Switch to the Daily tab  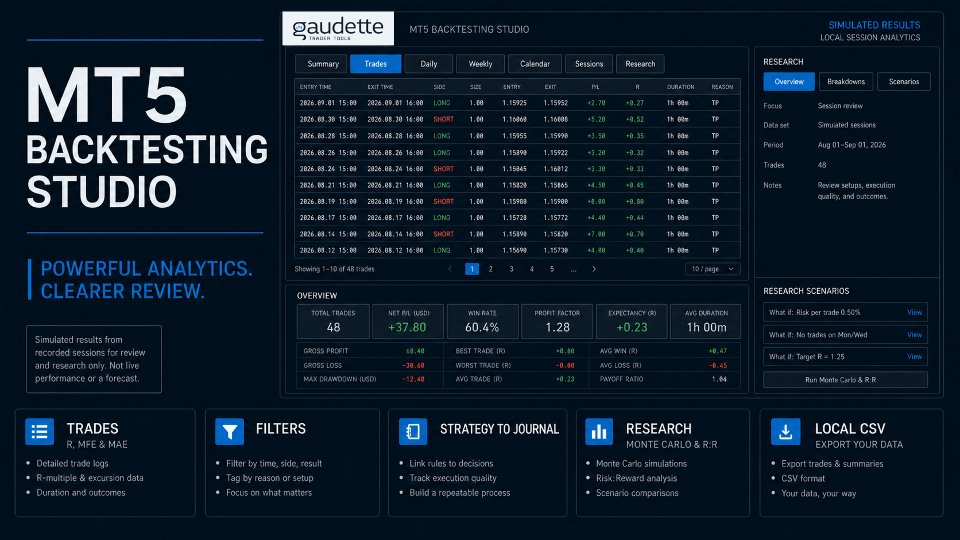(x=429, y=64)
